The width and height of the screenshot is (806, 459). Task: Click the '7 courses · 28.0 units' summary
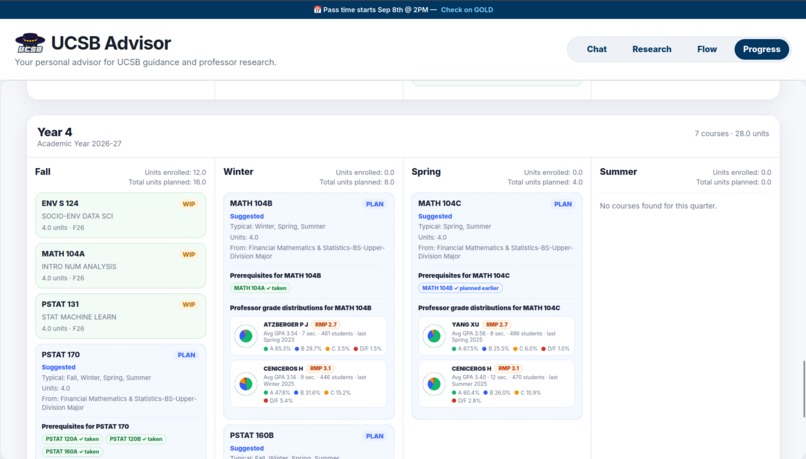(731, 134)
